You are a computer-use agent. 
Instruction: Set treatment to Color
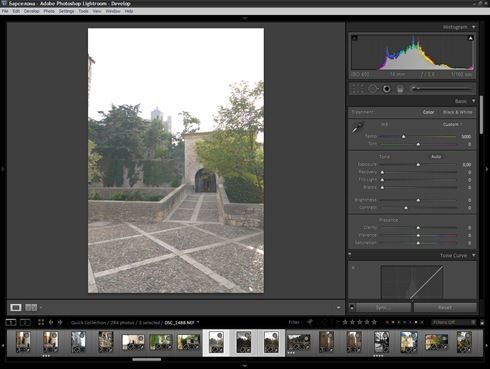[x=428, y=112]
